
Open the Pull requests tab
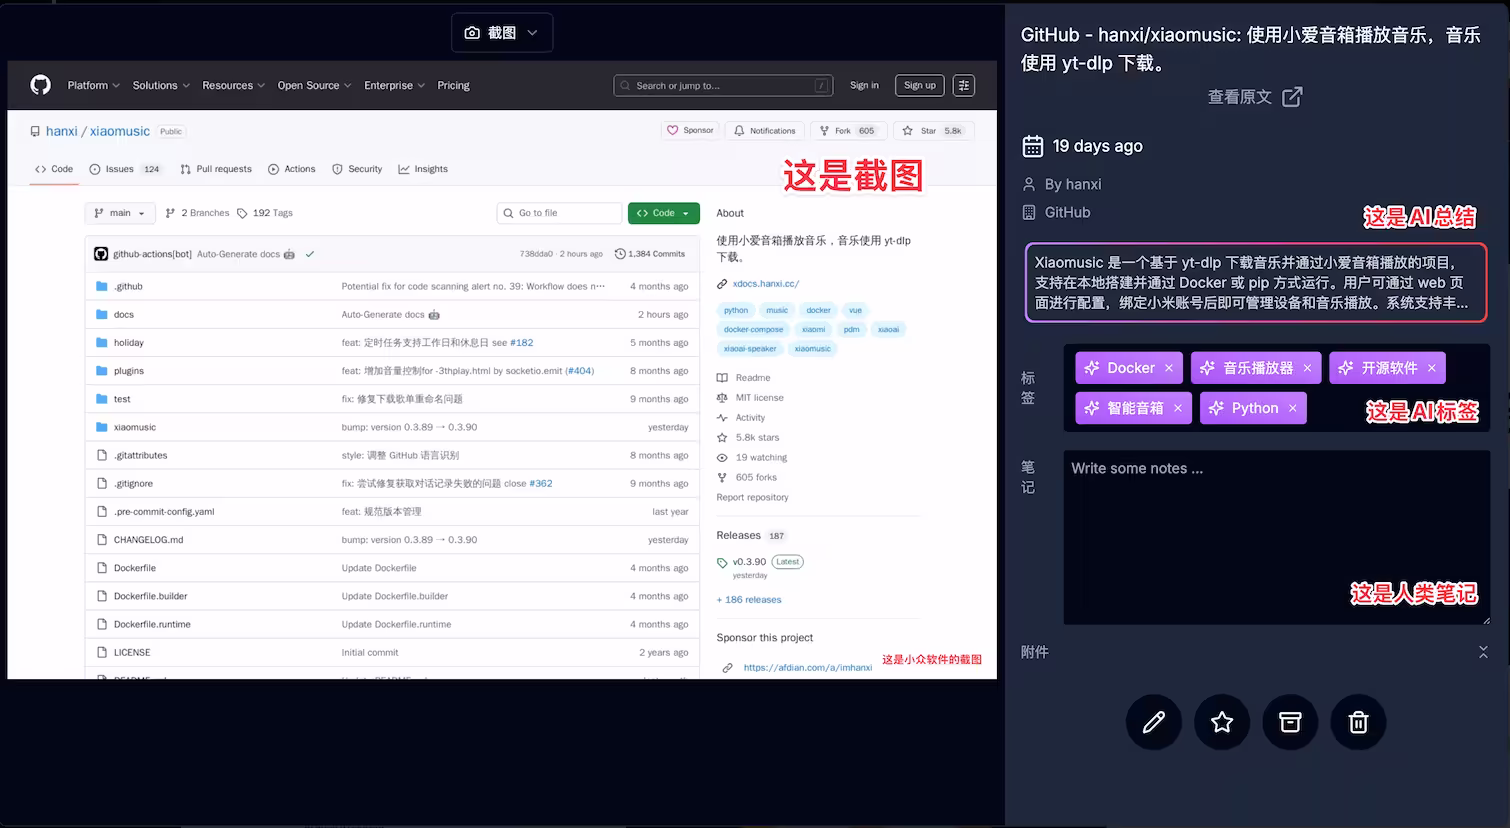point(216,169)
